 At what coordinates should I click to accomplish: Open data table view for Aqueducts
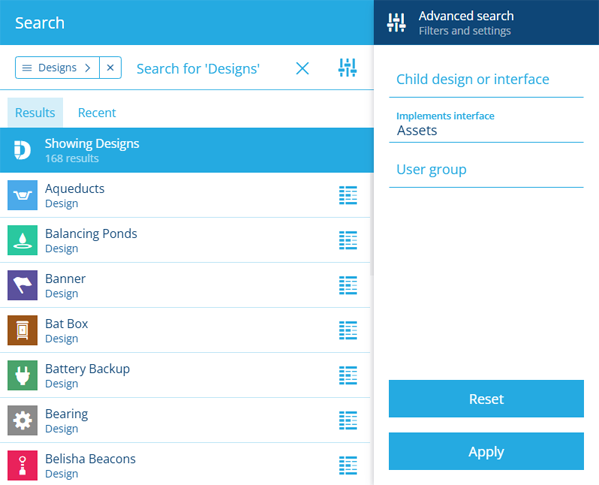click(x=348, y=195)
